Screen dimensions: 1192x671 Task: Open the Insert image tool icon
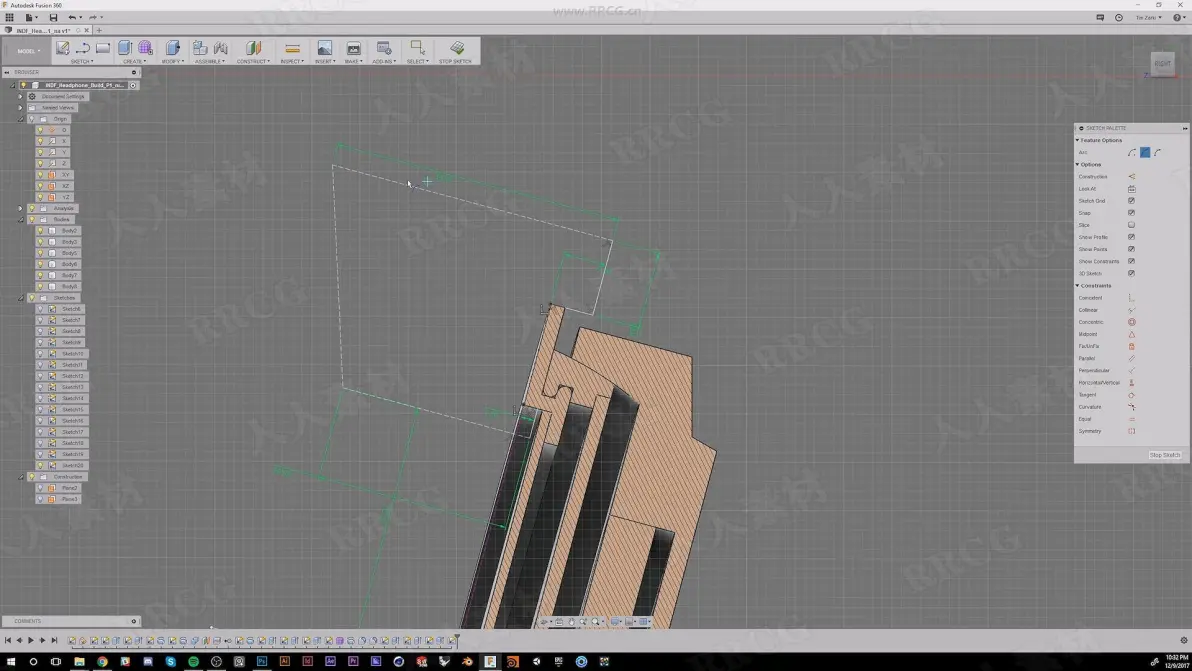pyautogui.click(x=325, y=48)
